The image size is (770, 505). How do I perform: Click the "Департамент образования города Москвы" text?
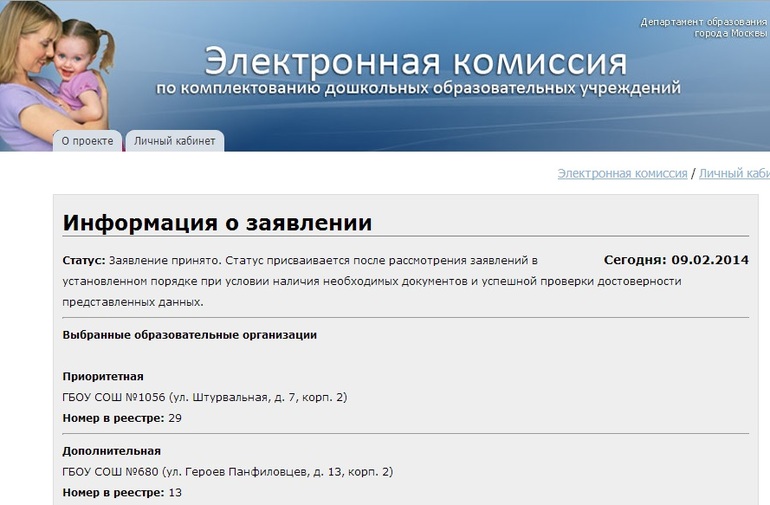tap(704, 28)
